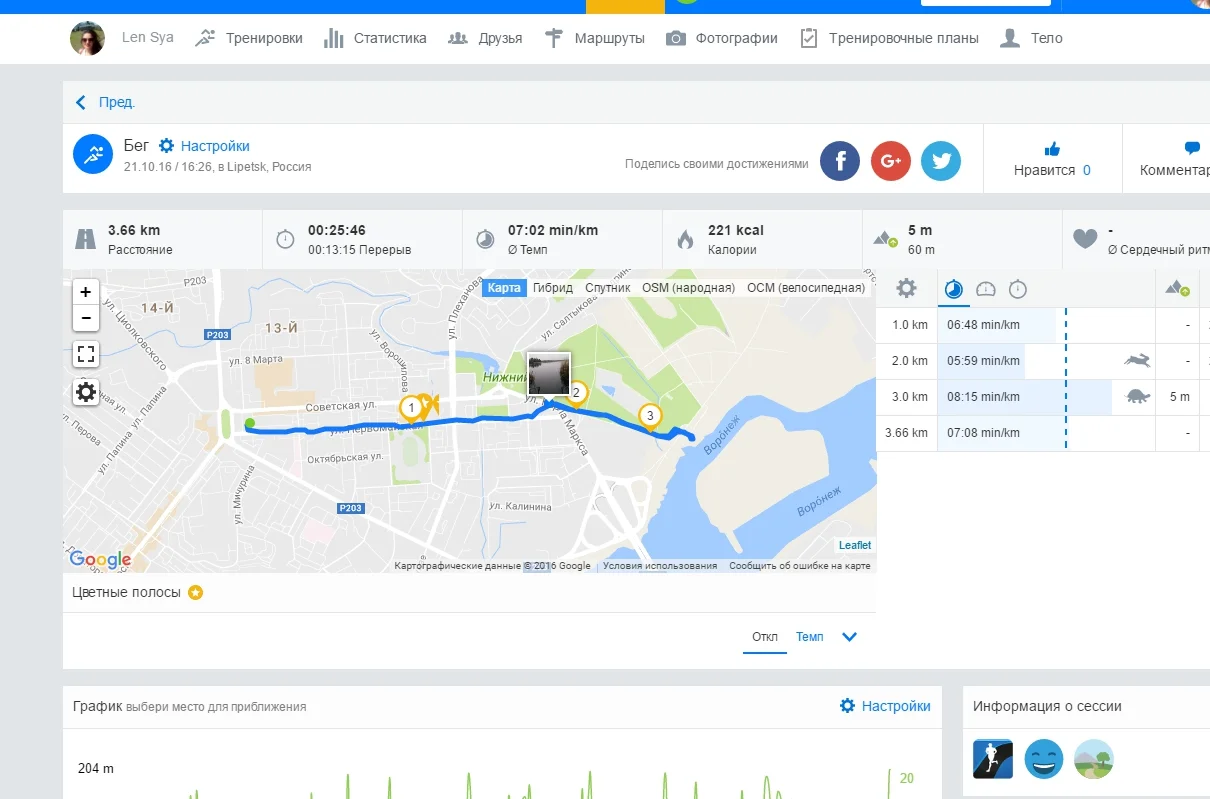
Task: Open the Тело section
Action: tap(1031, 38)
